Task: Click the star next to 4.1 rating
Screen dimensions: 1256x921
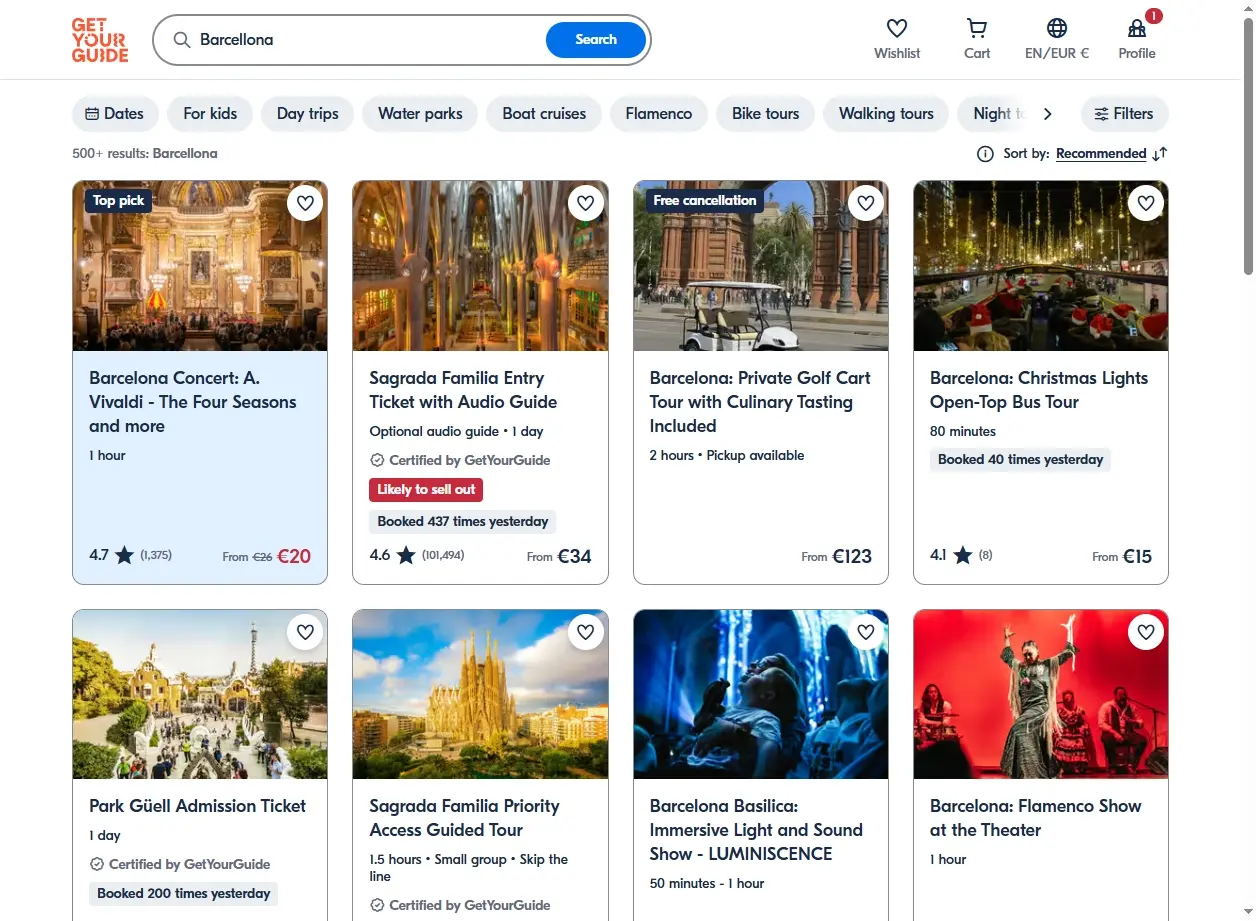Action: (x=963, y=555)
